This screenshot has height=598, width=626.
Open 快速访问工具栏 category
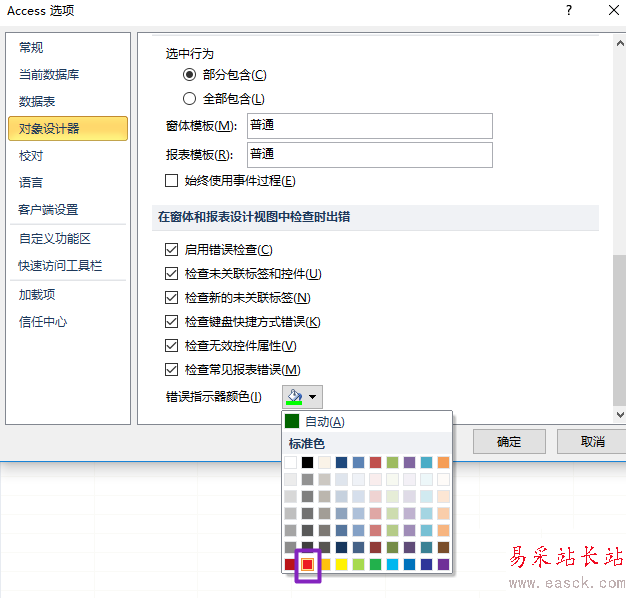pyautogui.click(x=68, y=265)
